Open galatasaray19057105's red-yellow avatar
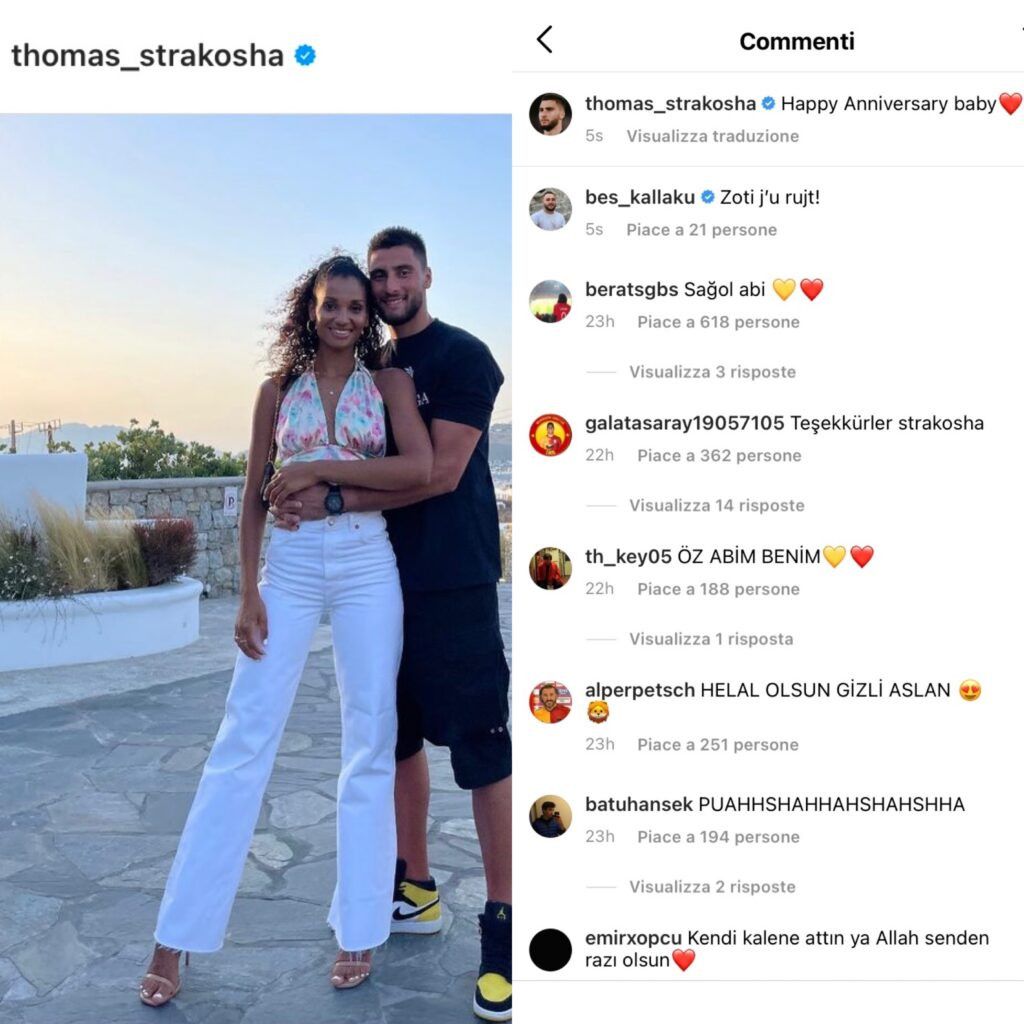Image resolution: width=1024 pixels, height=1024 pixels. (550, 435)
